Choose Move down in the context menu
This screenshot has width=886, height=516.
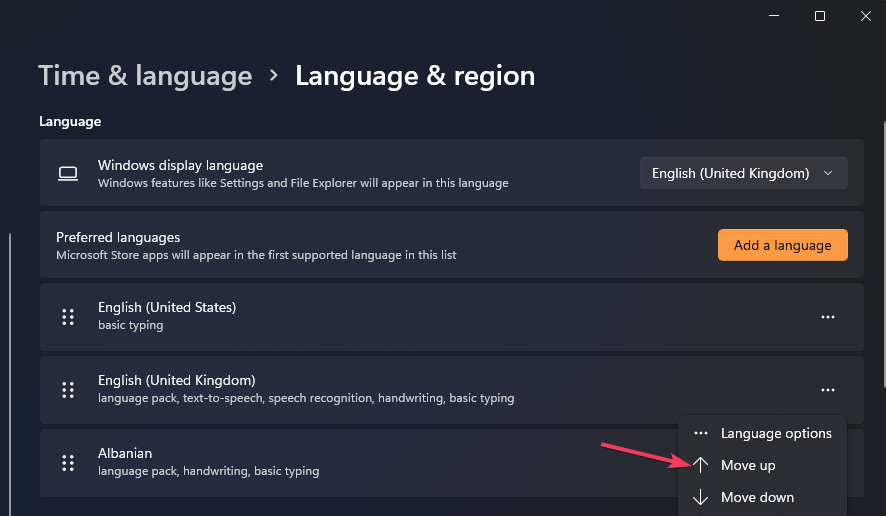(762, 497)
